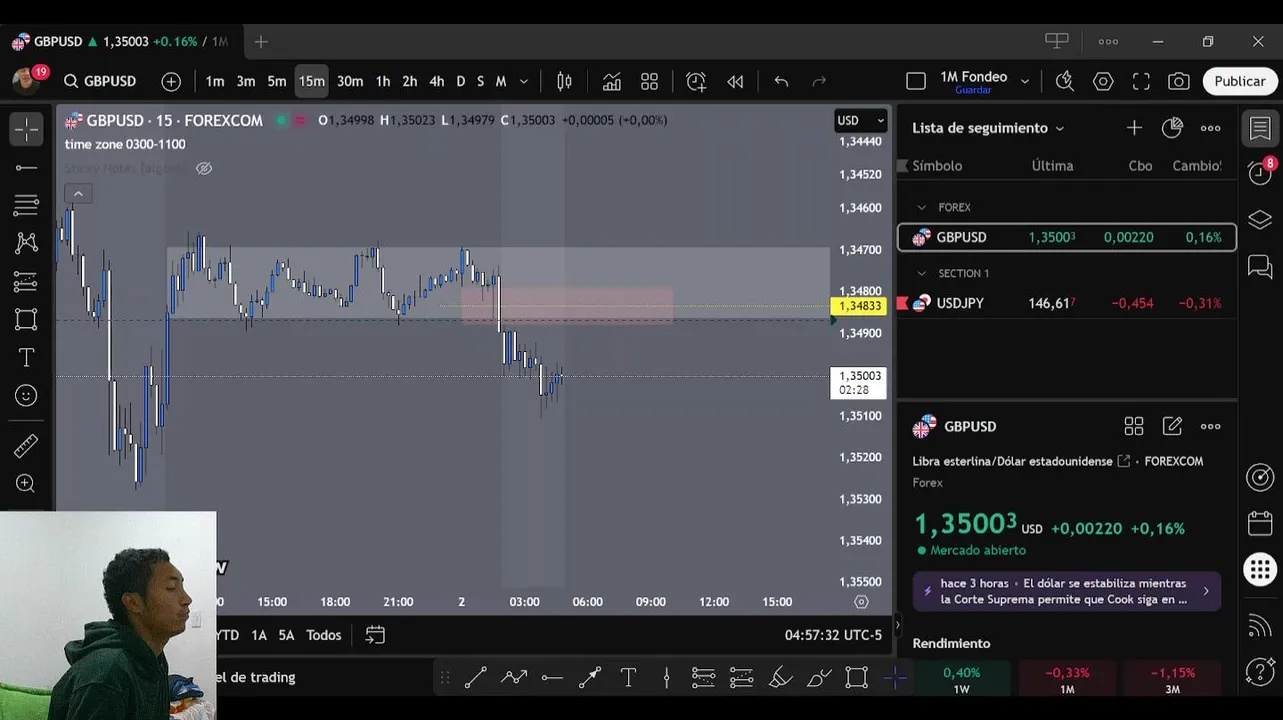Open the chats panel in right sidebar

click(x=1260, y=266)
